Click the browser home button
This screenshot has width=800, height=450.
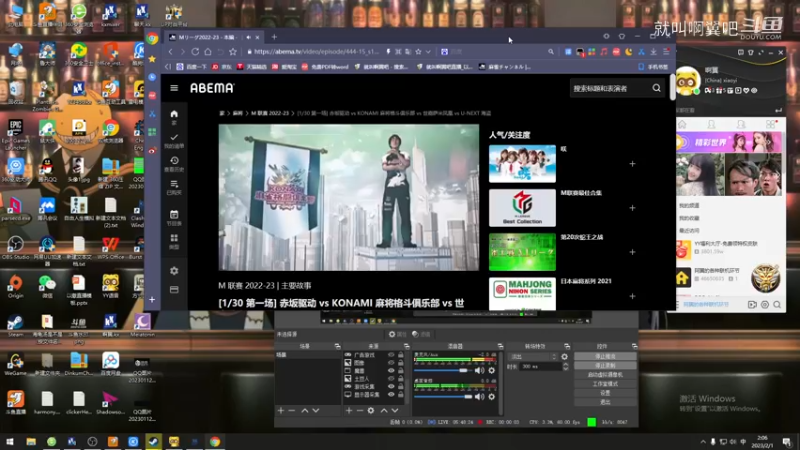pos(208,52)
